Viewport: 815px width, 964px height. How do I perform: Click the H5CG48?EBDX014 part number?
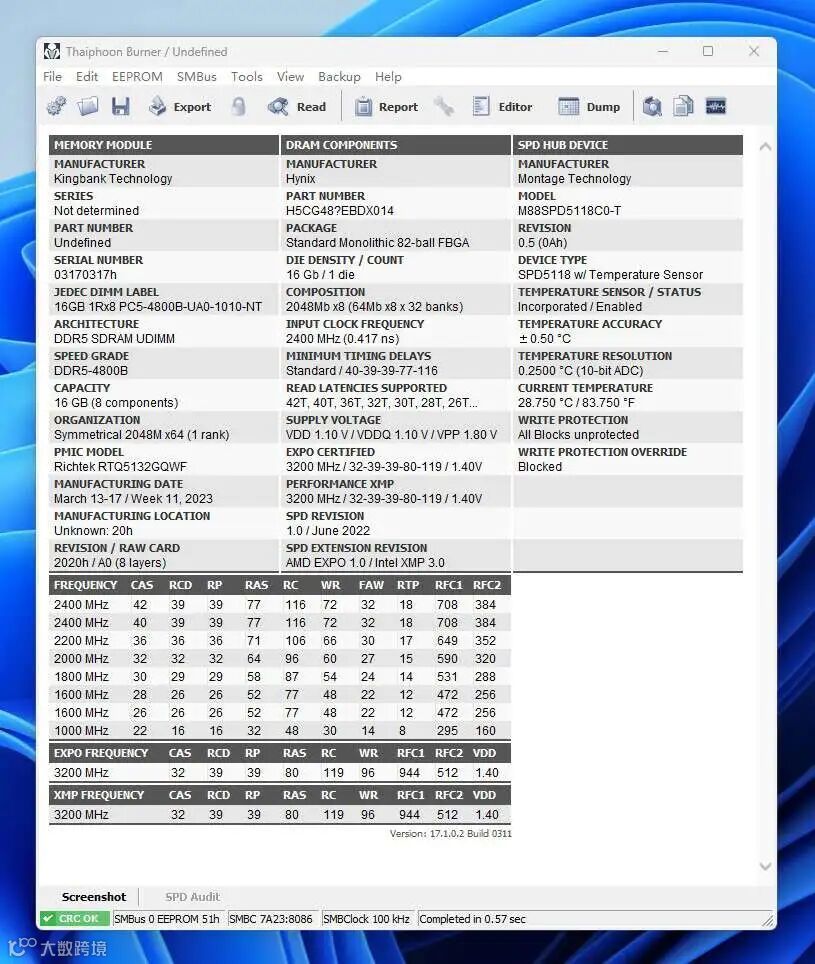click(340, 211)
